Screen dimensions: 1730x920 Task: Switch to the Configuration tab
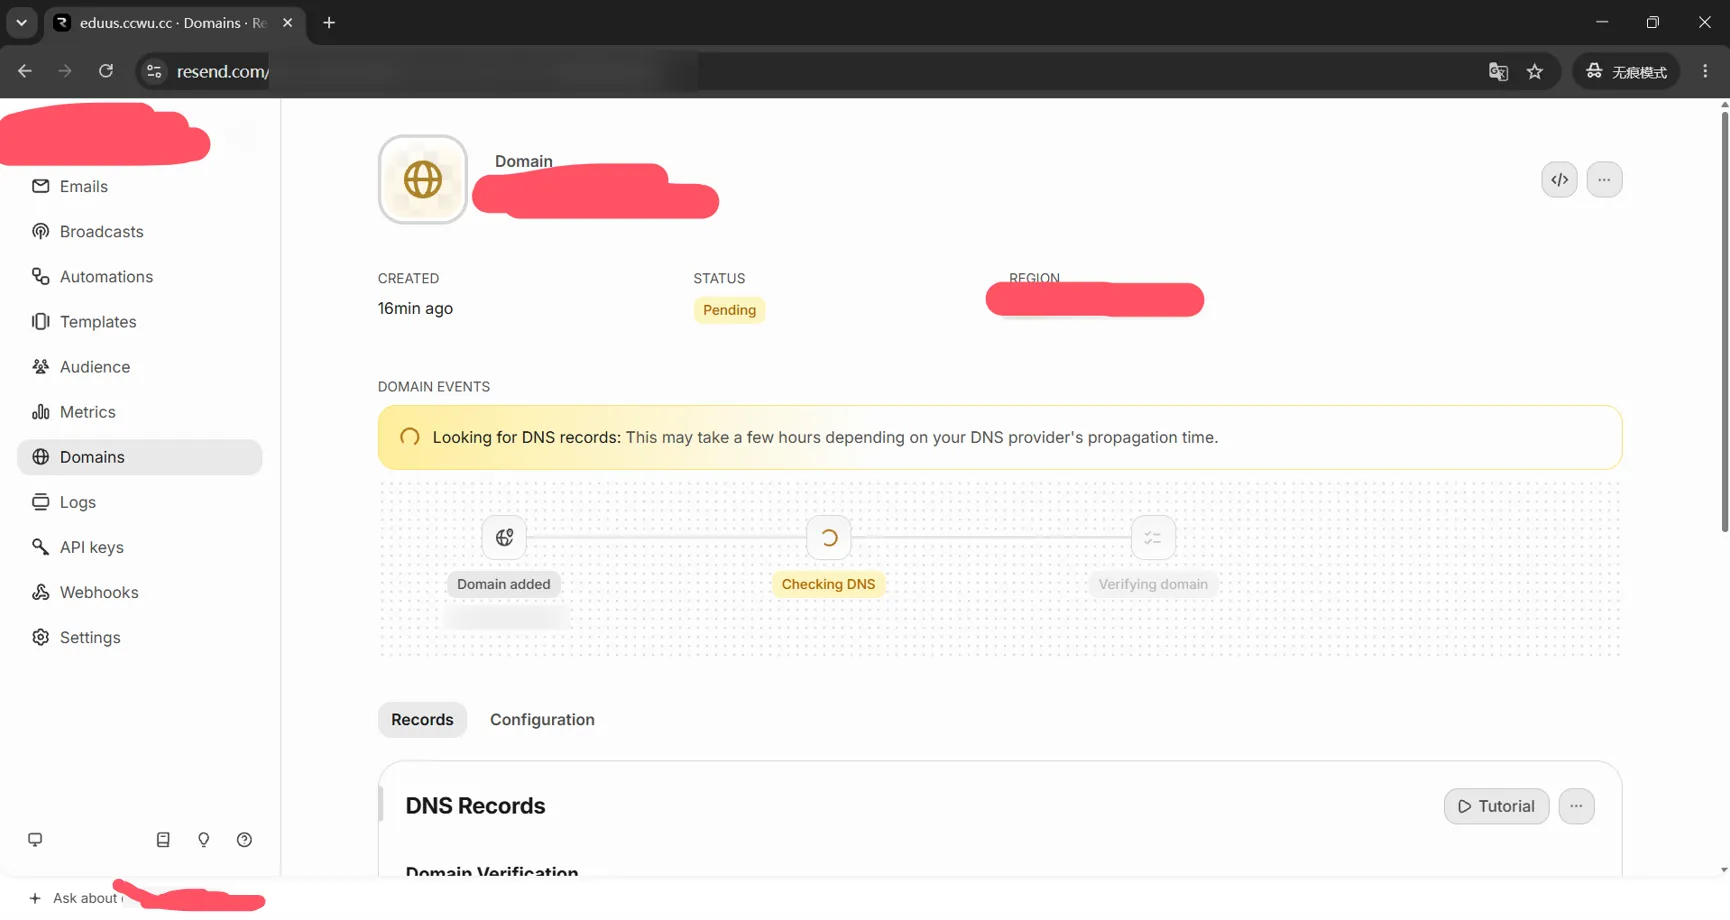[x=542, y=720]
